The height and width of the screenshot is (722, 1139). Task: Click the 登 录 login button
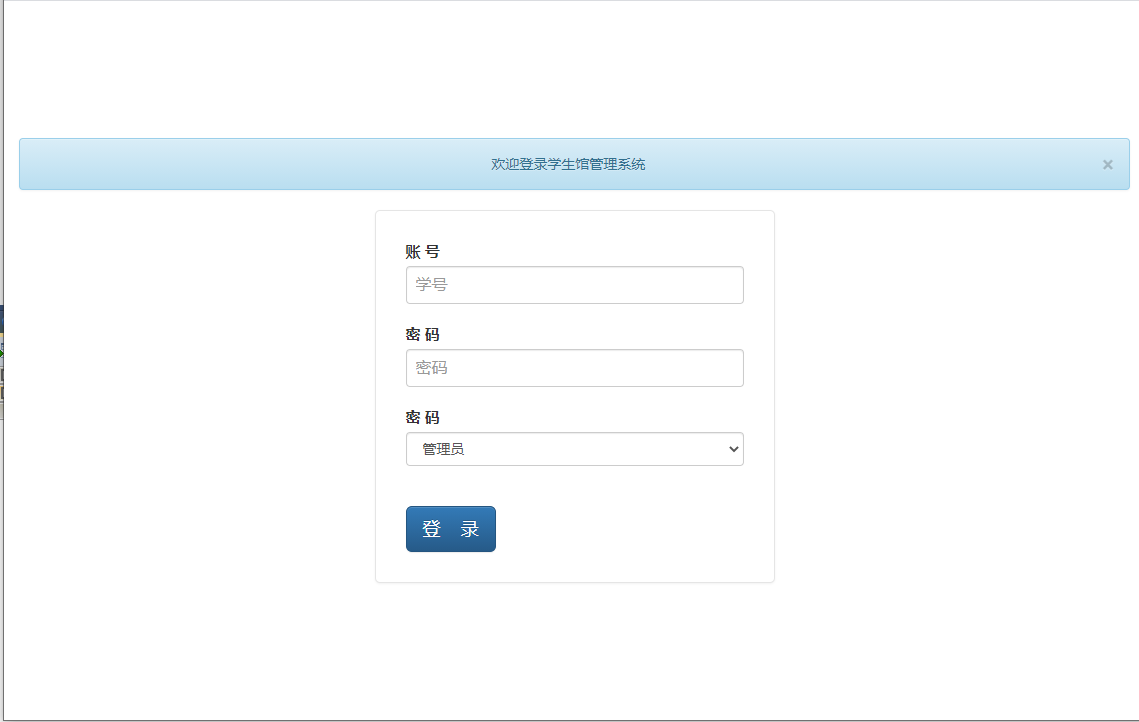(x=450, y=529)
